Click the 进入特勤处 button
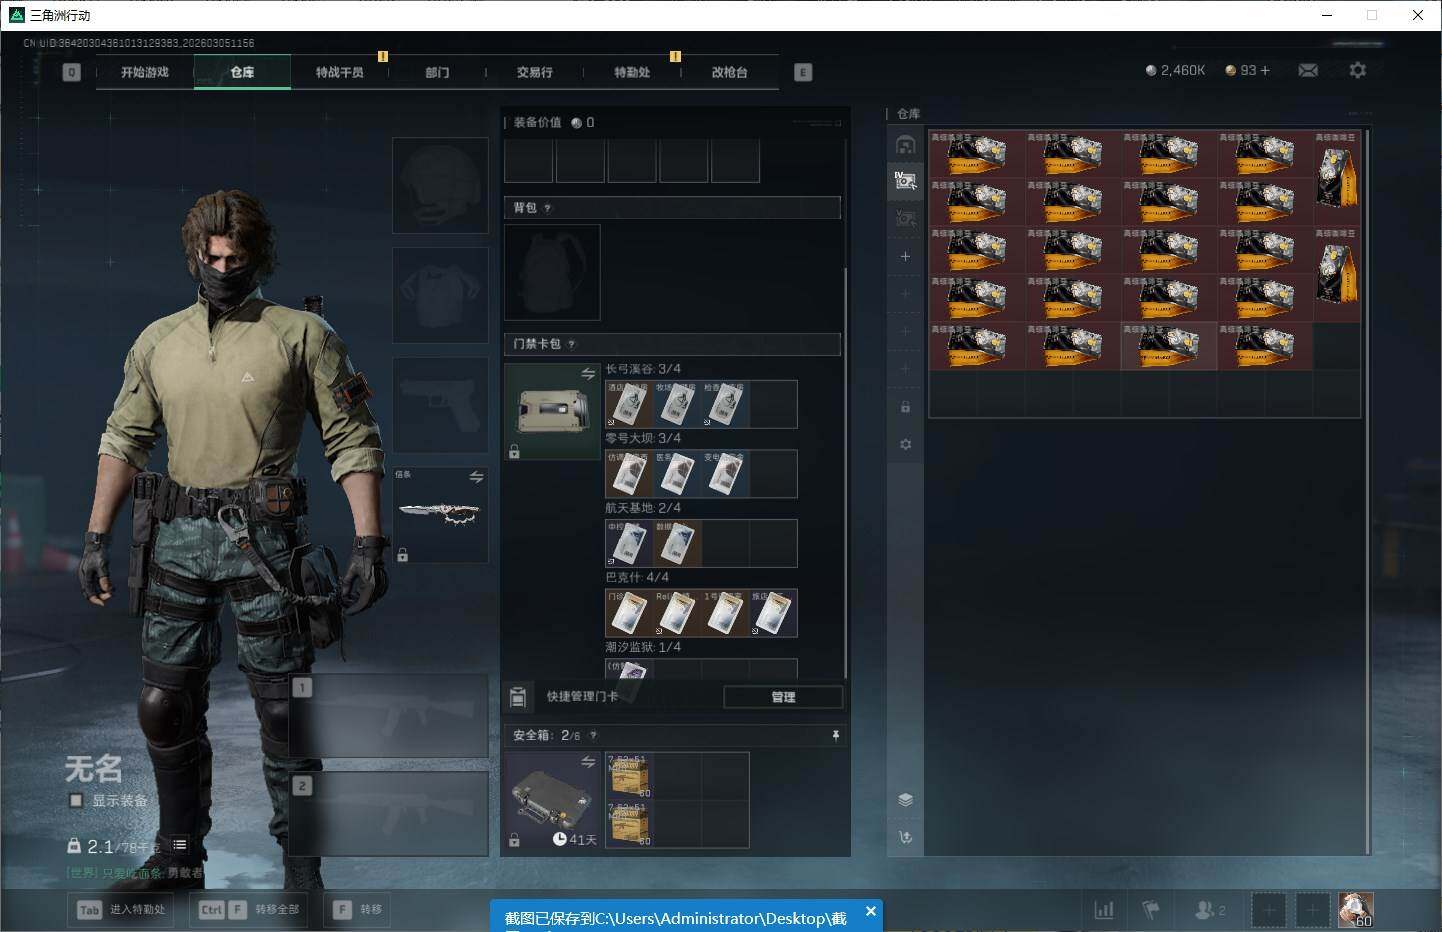1442x932 pixels. (122, 909)
